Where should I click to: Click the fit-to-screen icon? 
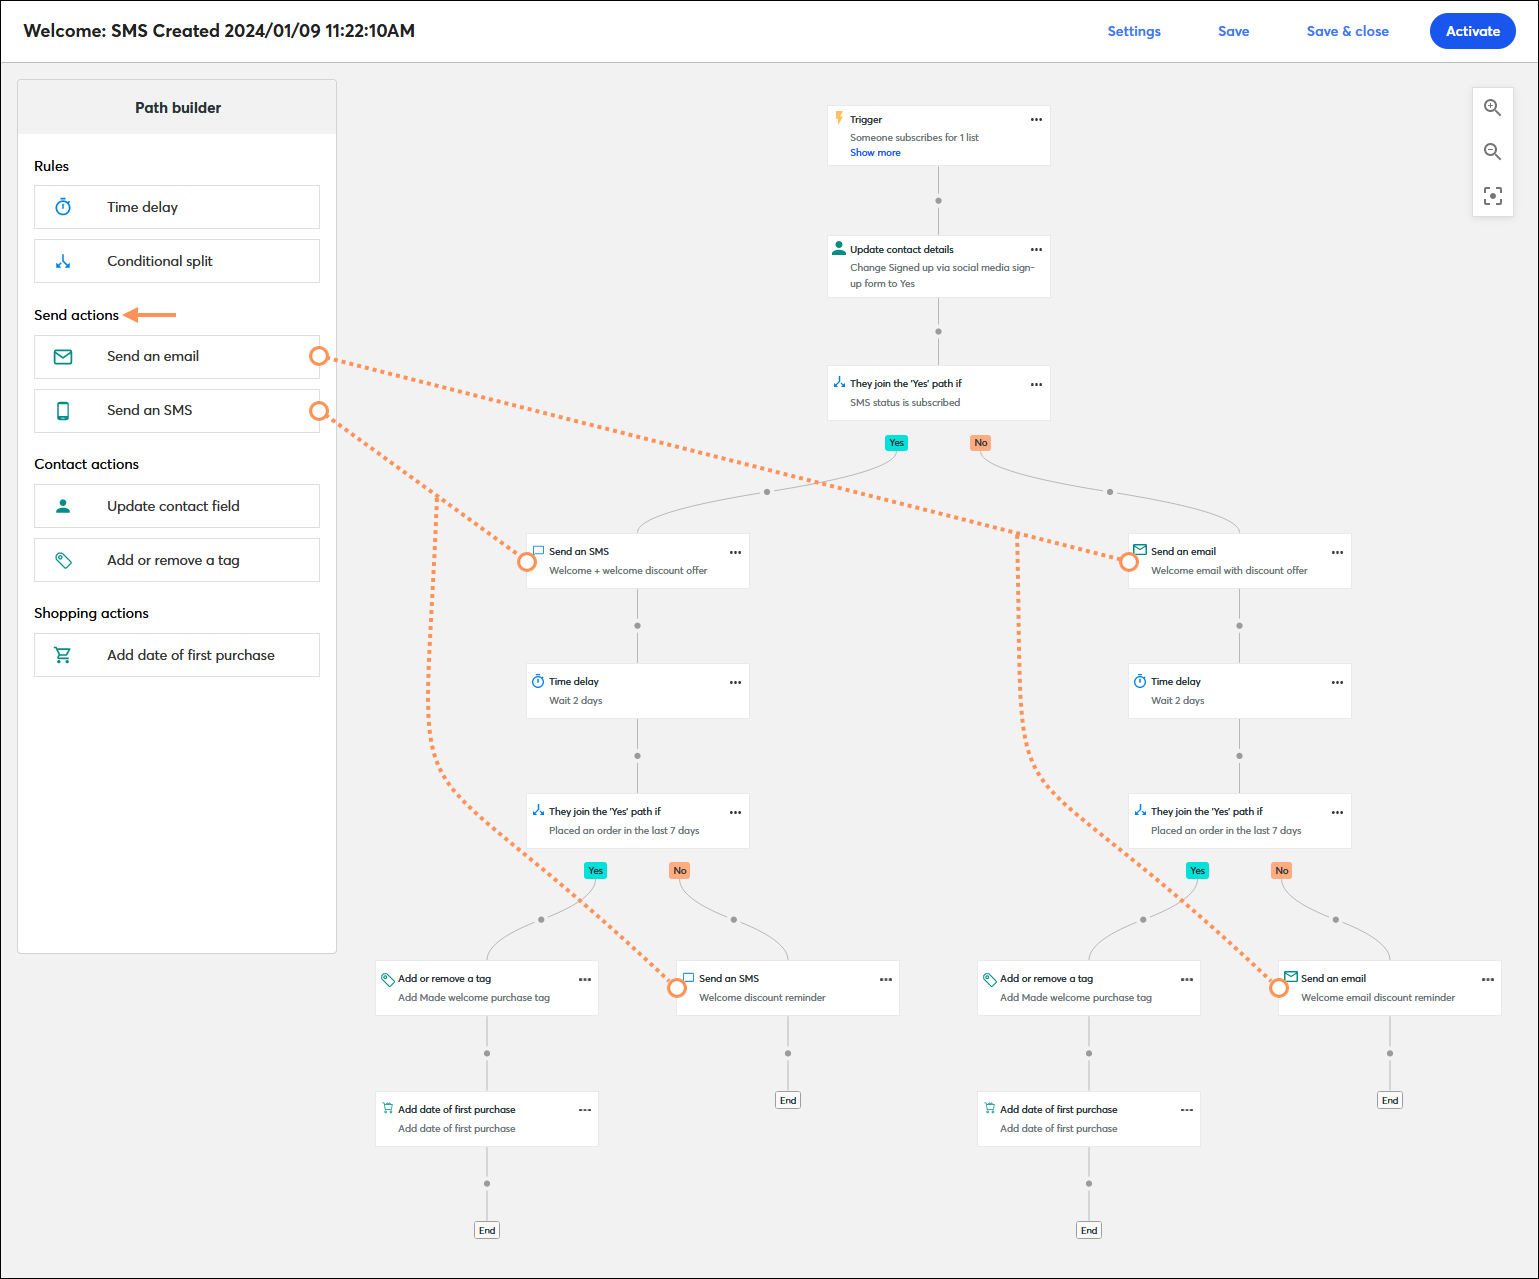point(1492,196)
